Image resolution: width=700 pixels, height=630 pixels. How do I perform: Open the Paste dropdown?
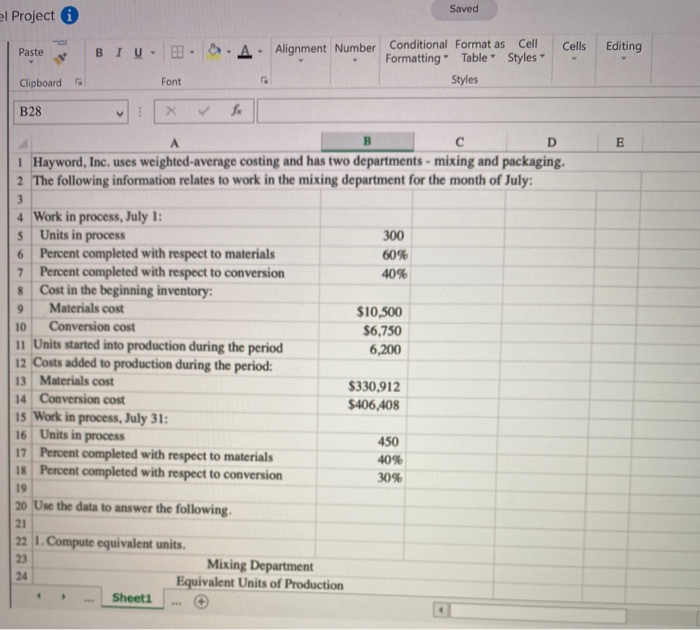click(x=31, y=55)
